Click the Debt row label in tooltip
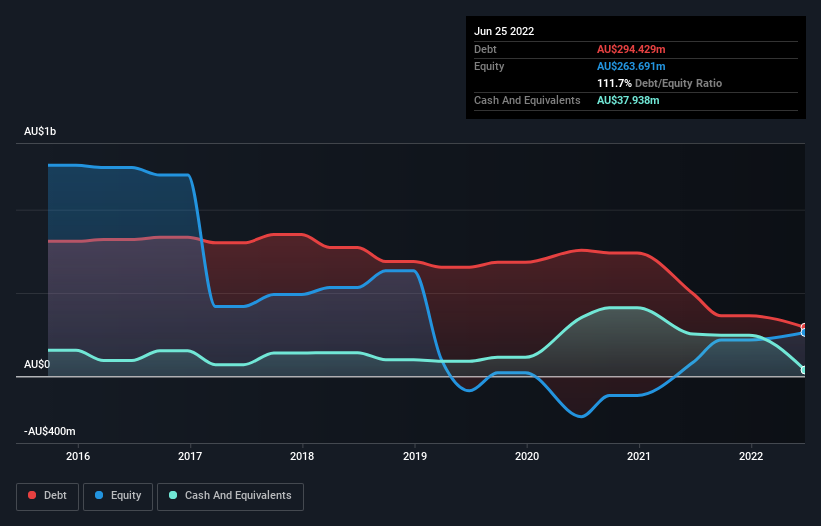 485,49
